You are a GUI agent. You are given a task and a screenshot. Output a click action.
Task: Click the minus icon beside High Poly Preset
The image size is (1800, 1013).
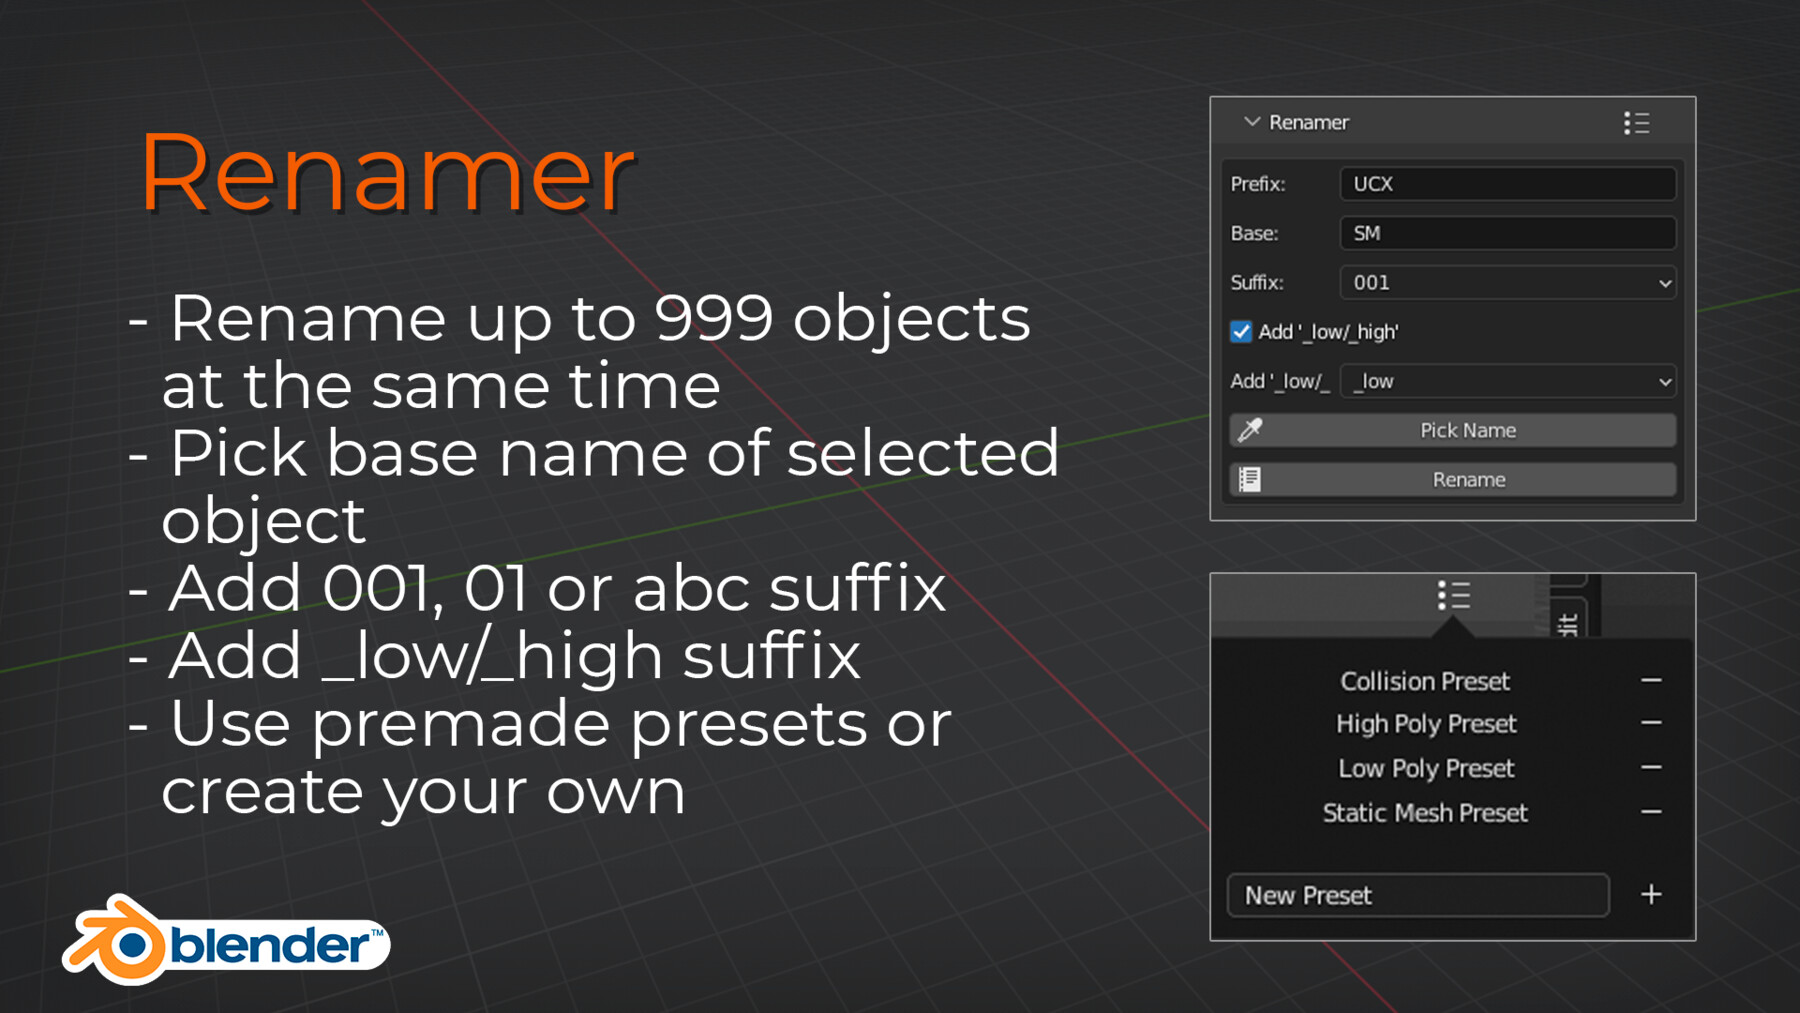[1650, 723]
